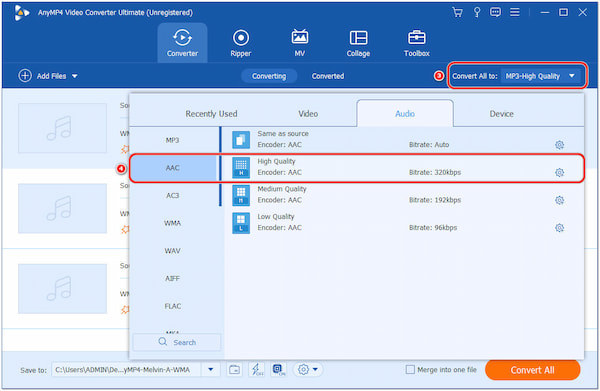
Task: Click the AnyMP4 application logo
Action: (21, 13)
